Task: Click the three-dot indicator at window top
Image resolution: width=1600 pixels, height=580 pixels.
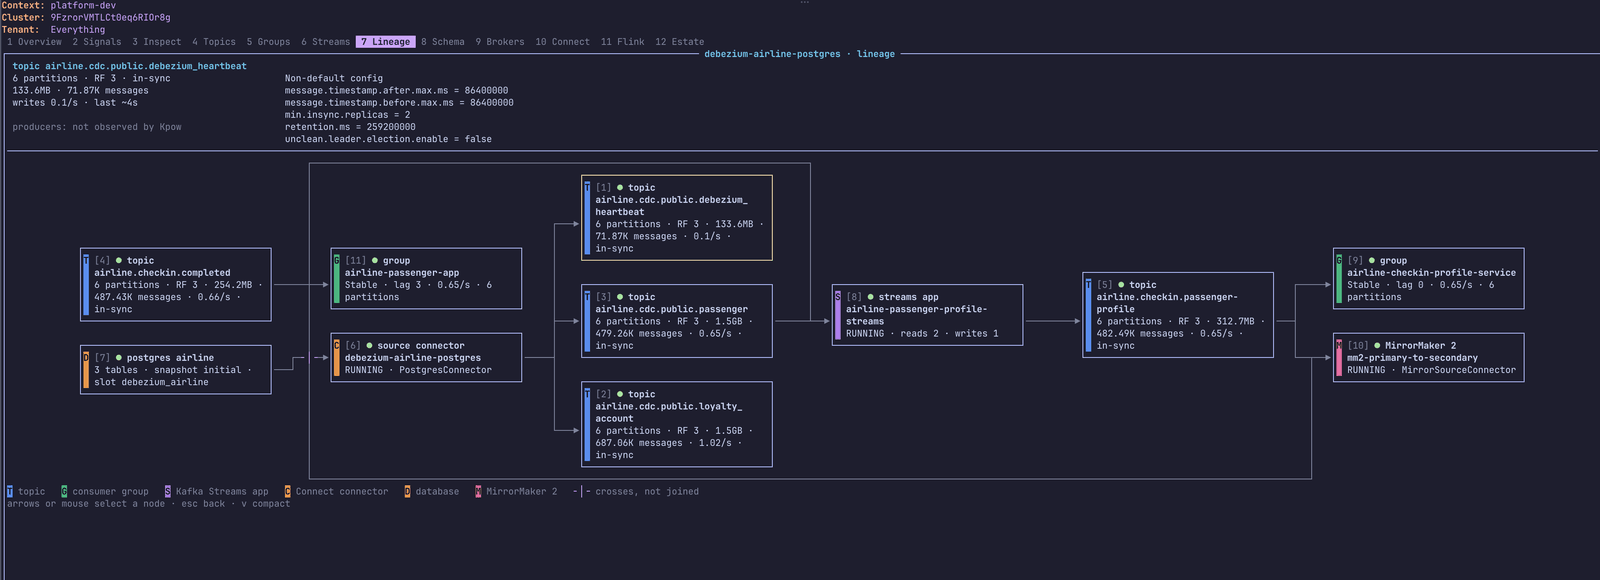Action: [x=804, y=3]
